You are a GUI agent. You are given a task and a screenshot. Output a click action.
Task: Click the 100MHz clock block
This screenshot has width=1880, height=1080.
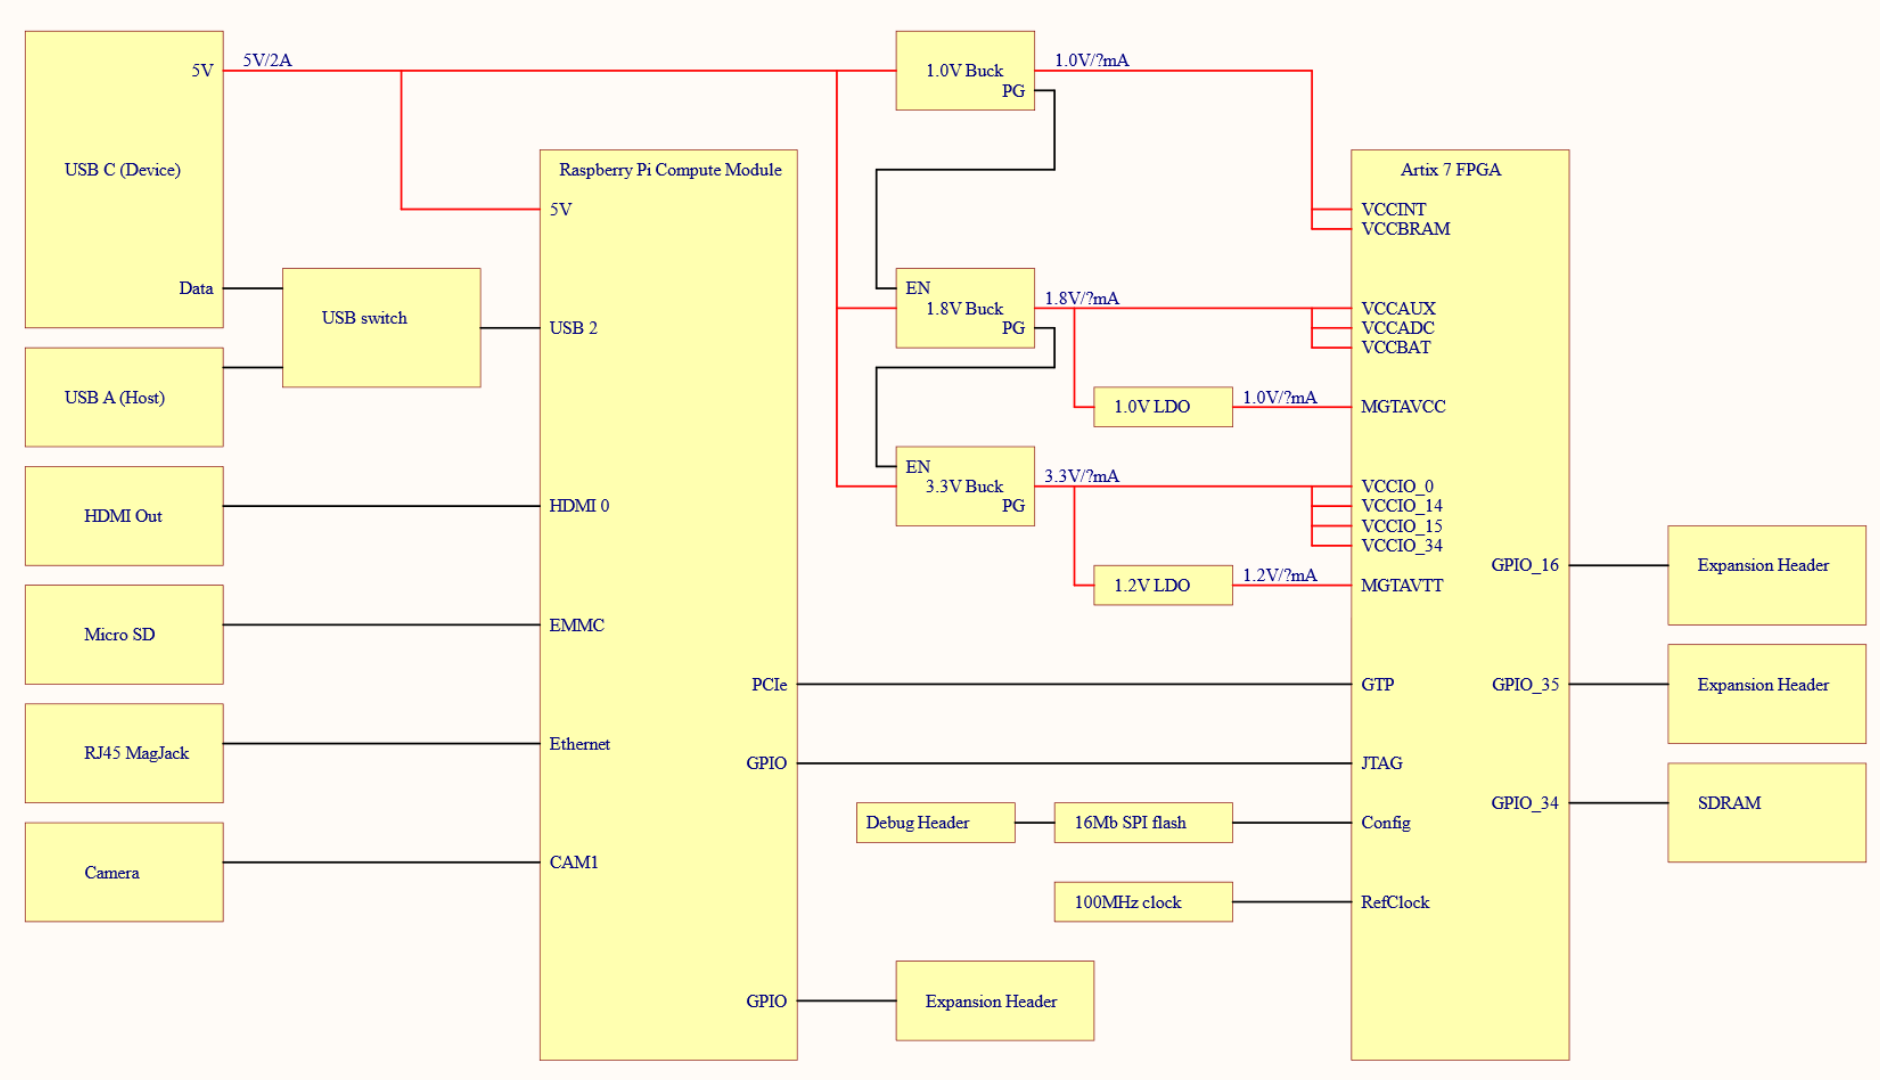pos(1143,902)
